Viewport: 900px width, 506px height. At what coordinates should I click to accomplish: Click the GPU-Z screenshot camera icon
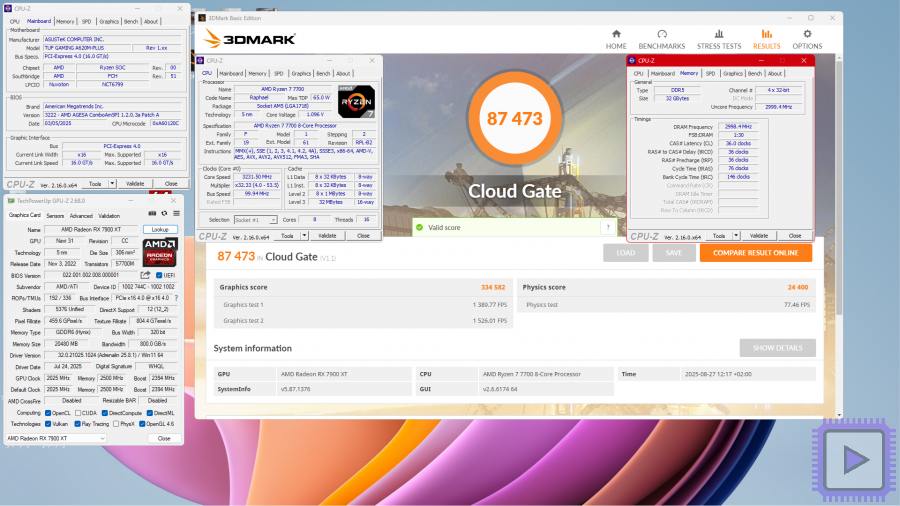152,214
